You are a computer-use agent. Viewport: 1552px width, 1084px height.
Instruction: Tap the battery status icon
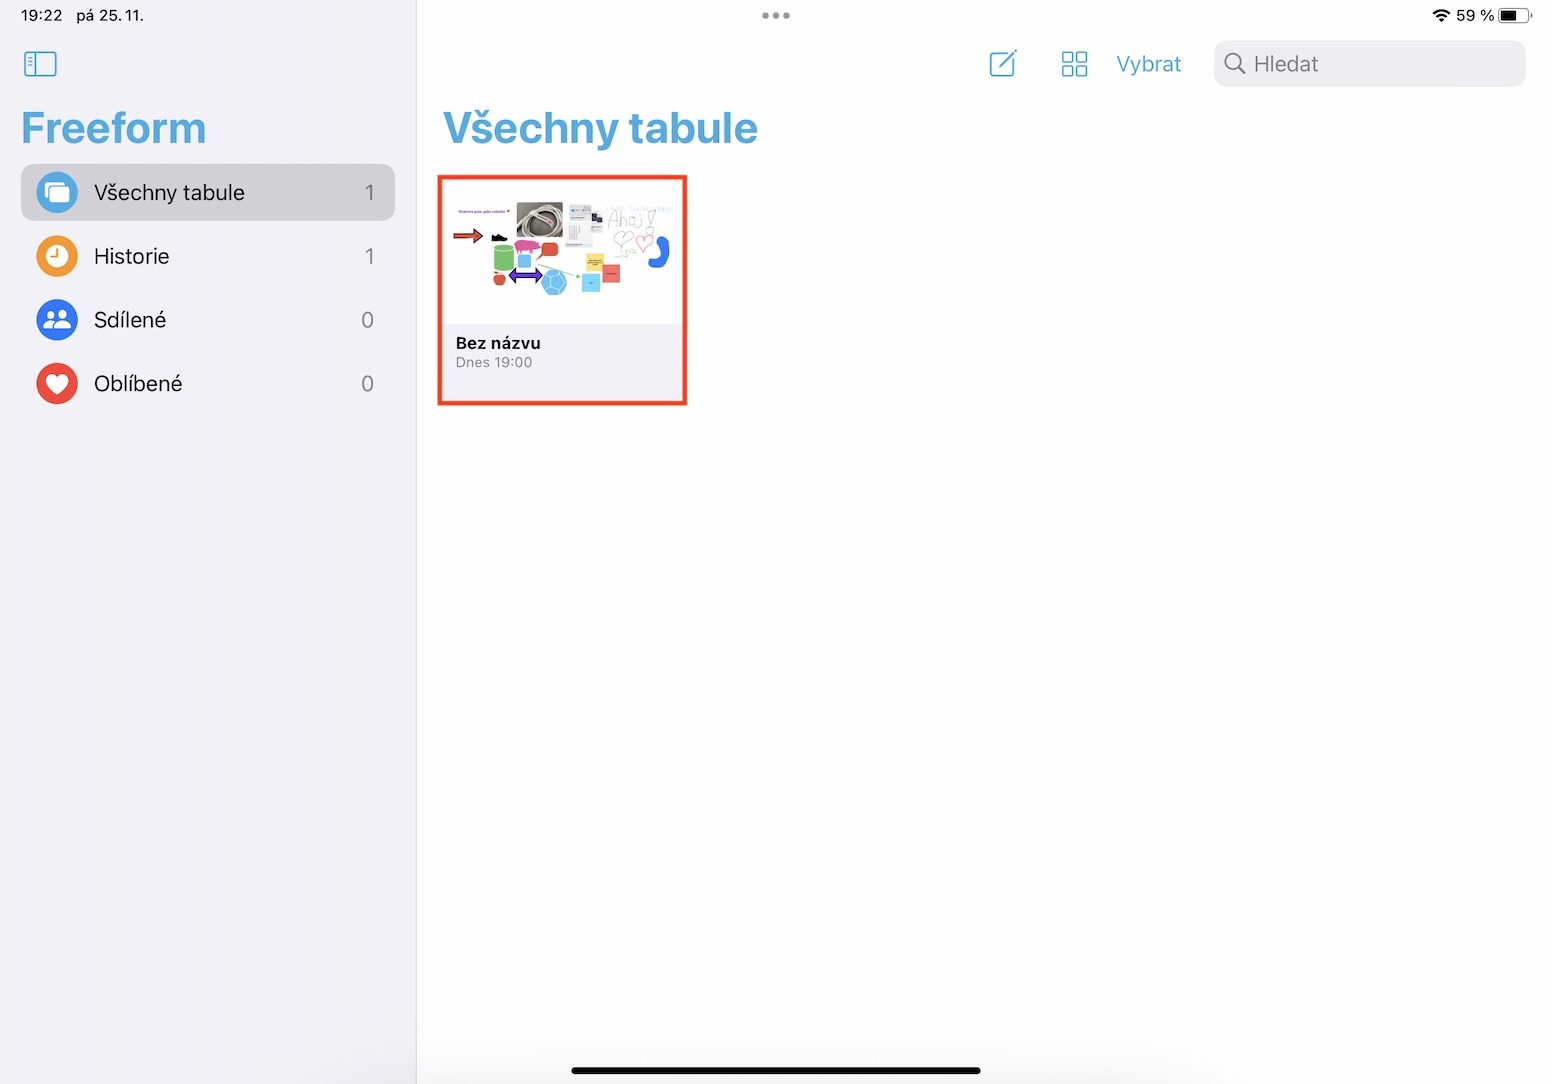point(1515,15)
